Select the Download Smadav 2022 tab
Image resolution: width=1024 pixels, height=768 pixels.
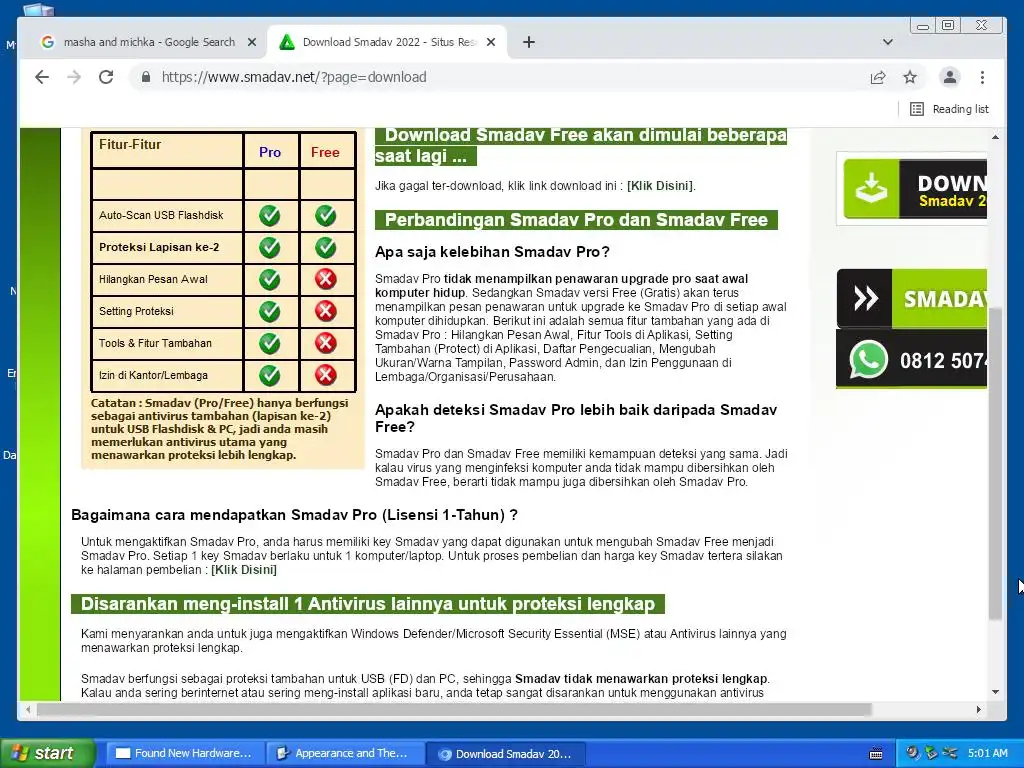[386, 42]
